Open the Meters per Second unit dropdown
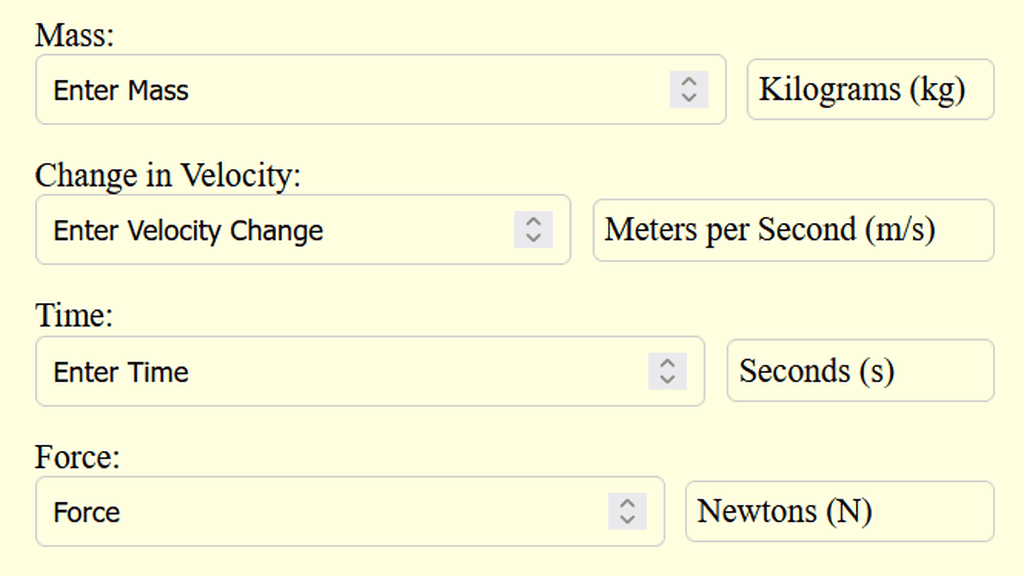Viewport: 1024px width, 576px height. (793, 230)
